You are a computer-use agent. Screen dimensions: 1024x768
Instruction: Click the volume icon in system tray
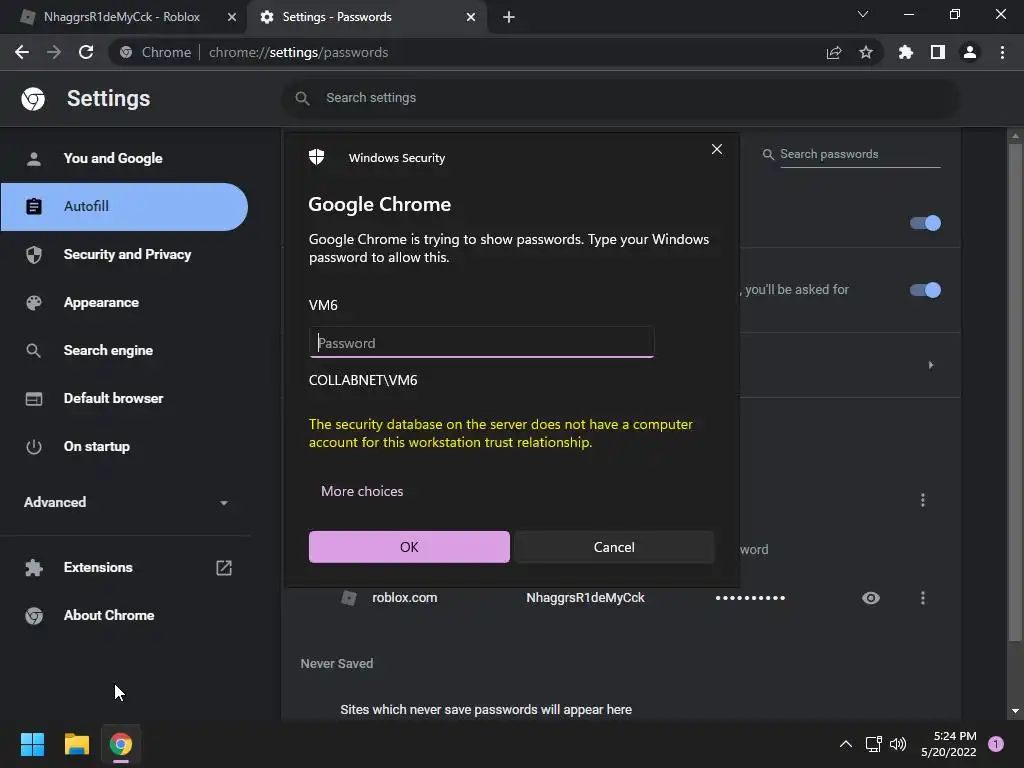coord(898,744)
